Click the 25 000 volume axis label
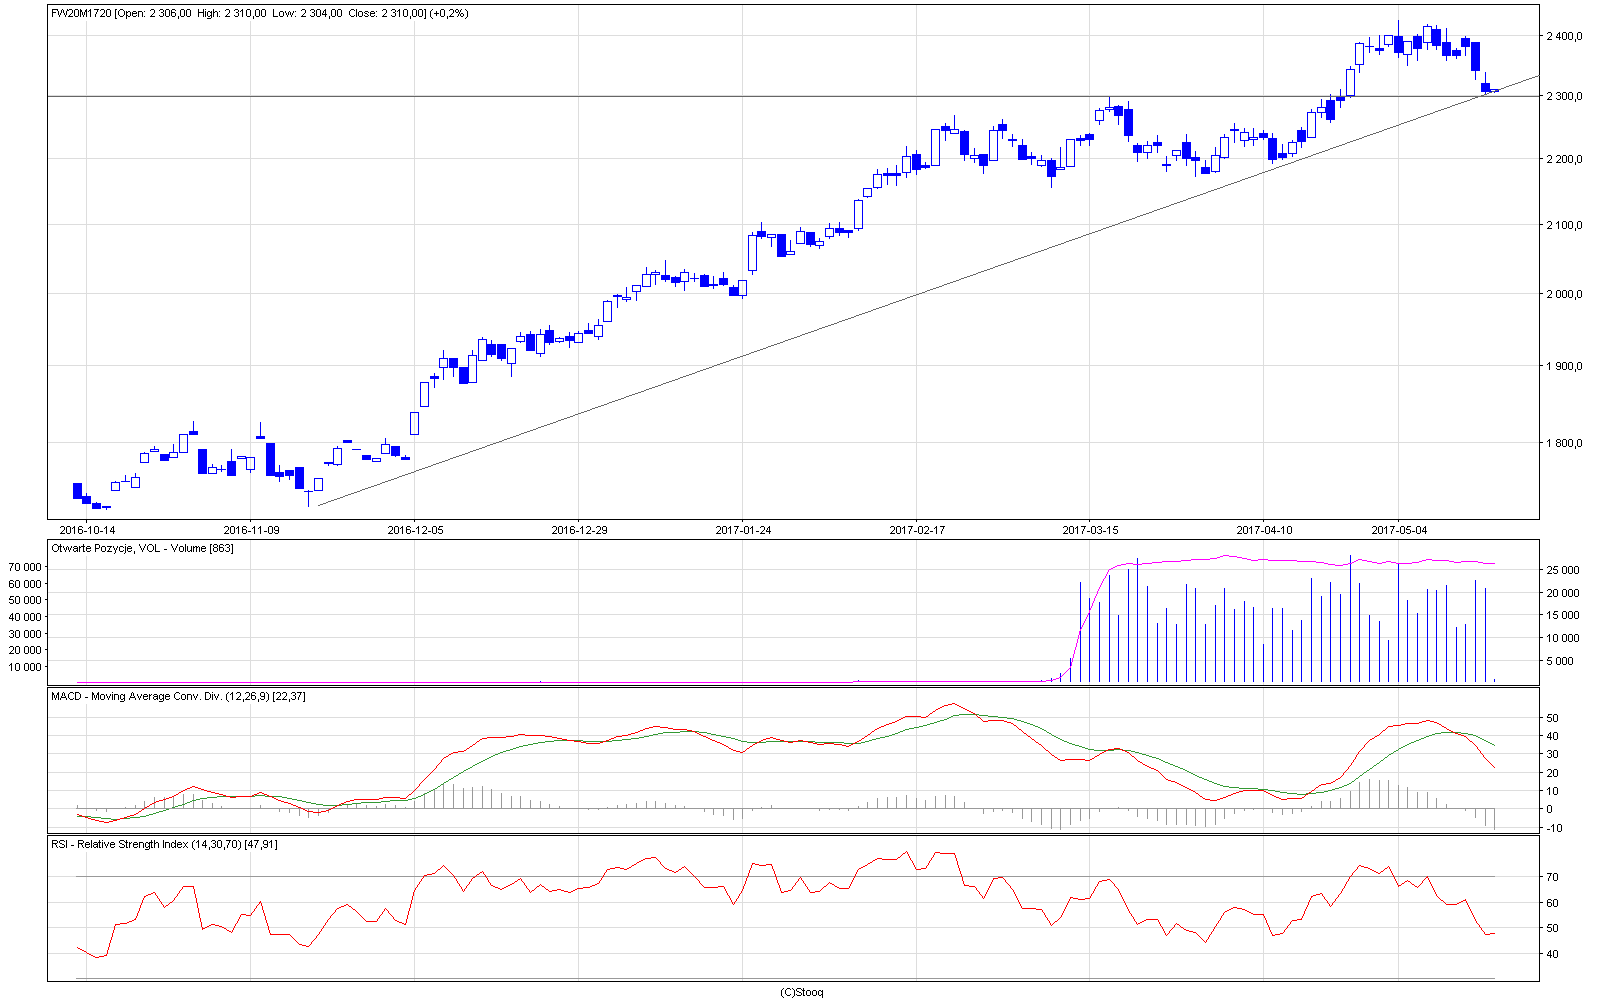Image resolution: width=1600 pixels, height=1000 pixels. [1563, 570]
